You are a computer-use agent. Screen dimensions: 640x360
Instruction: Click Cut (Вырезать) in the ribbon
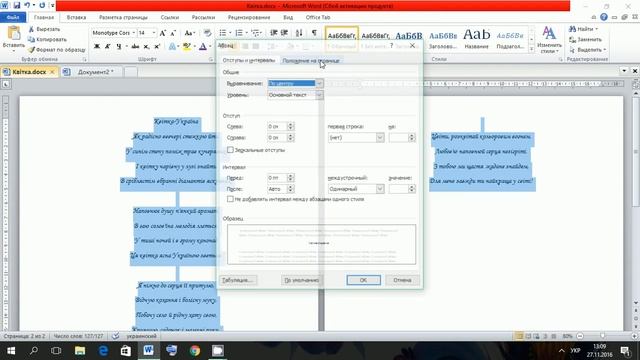pyautogui.click(x=44, y=29)
